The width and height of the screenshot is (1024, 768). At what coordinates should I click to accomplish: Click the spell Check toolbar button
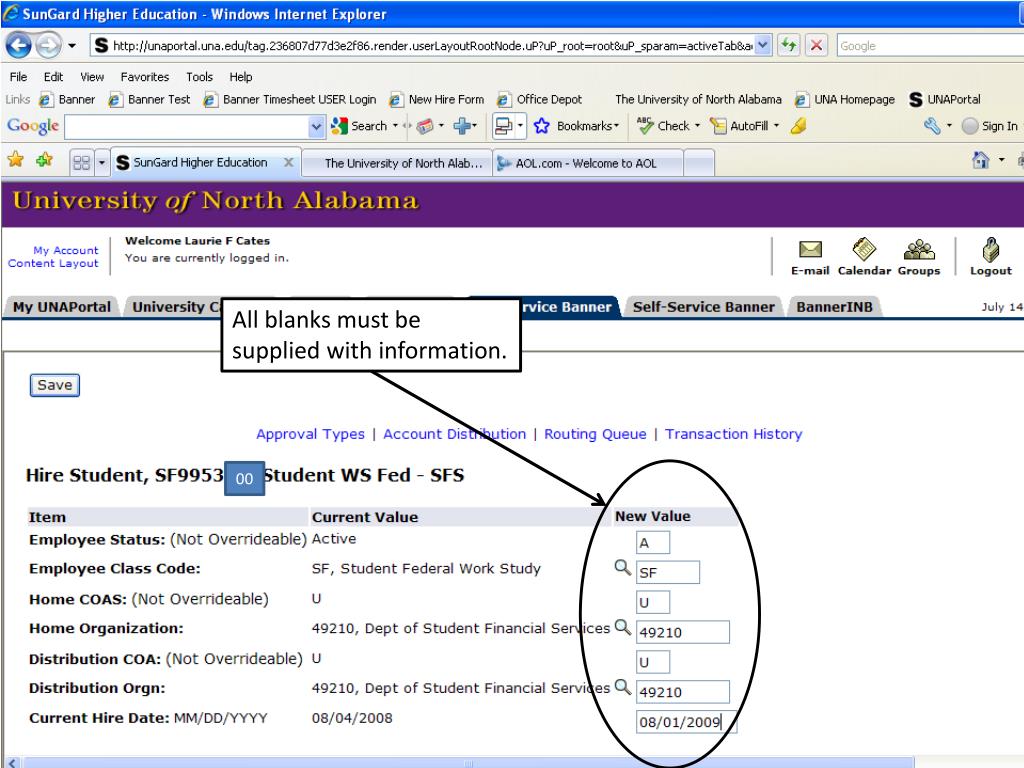(664, 126)
